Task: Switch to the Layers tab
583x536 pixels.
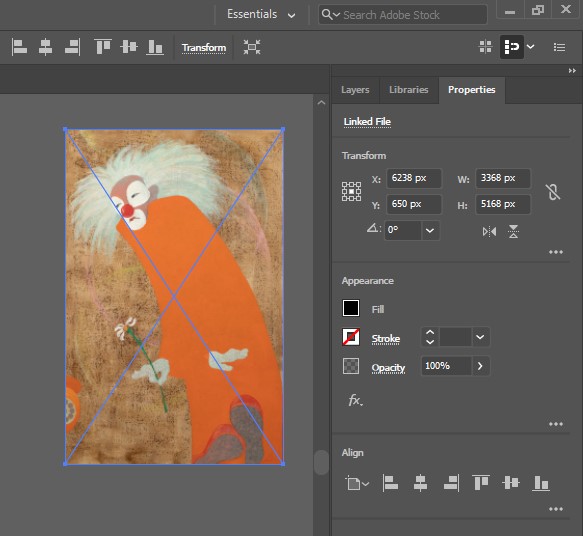Action: point(355,90)
